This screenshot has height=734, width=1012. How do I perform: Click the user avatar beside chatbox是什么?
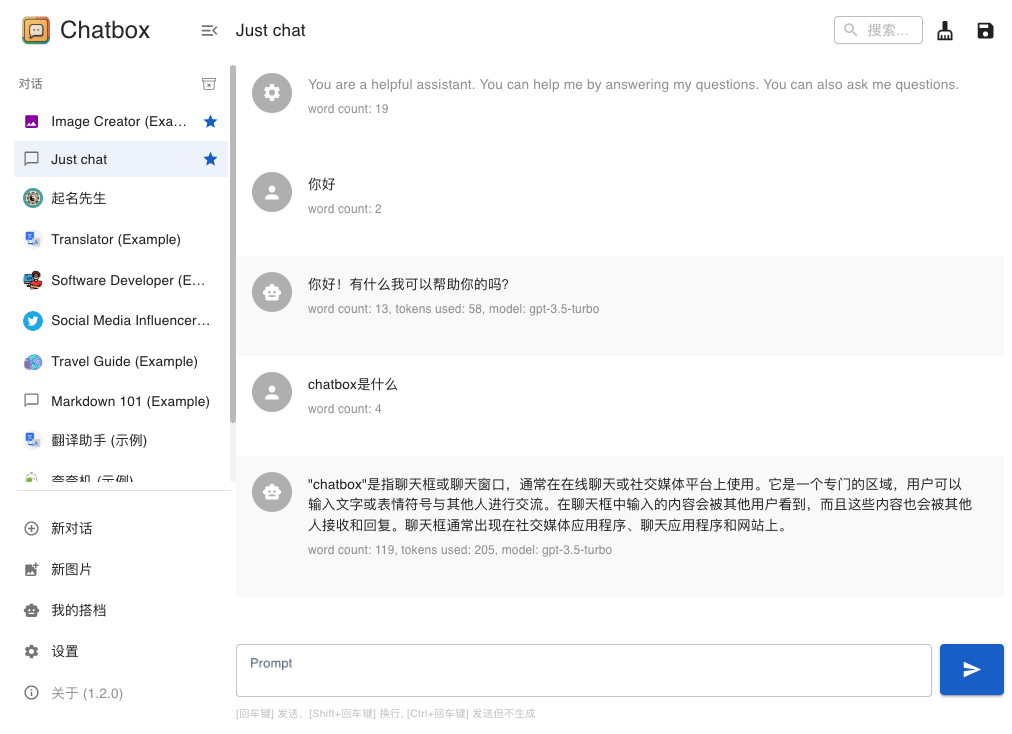(x=272, y=392)
